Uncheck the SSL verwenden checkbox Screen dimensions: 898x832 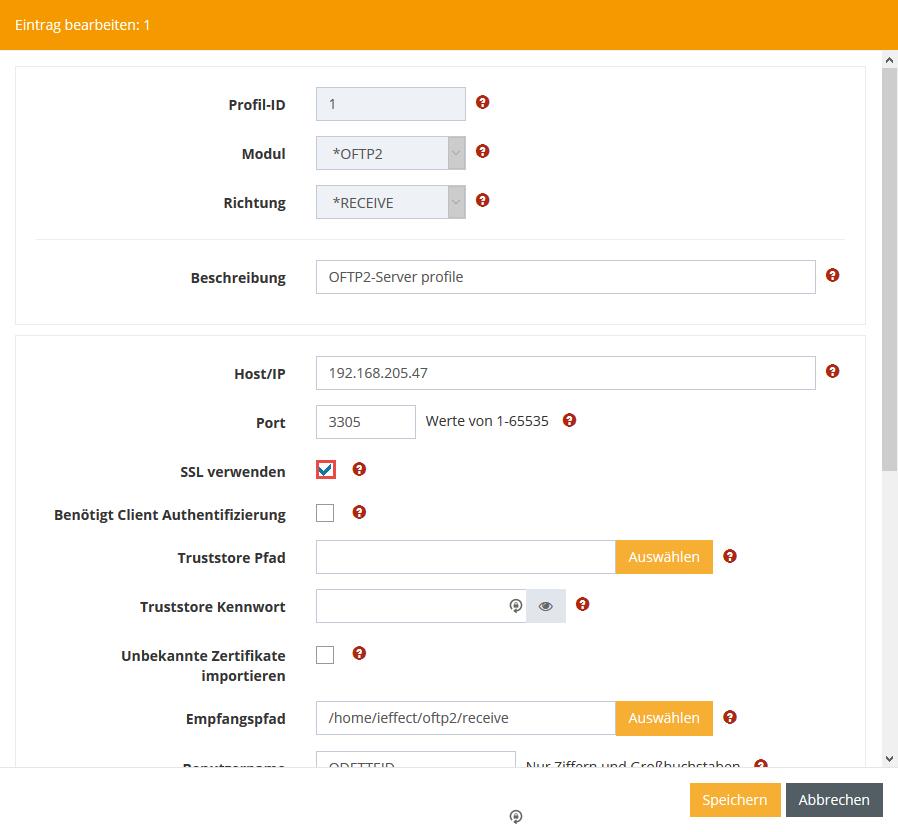coord(325,470)
